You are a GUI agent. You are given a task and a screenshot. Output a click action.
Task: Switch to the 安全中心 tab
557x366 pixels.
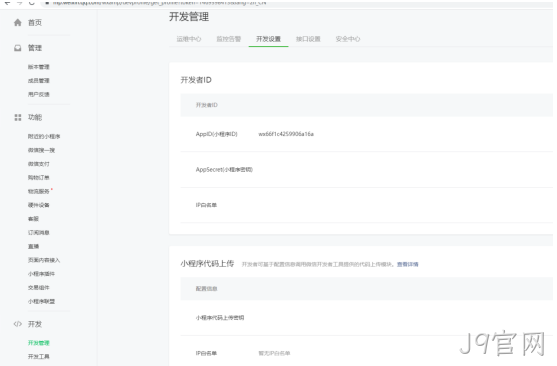coord(348,39)
